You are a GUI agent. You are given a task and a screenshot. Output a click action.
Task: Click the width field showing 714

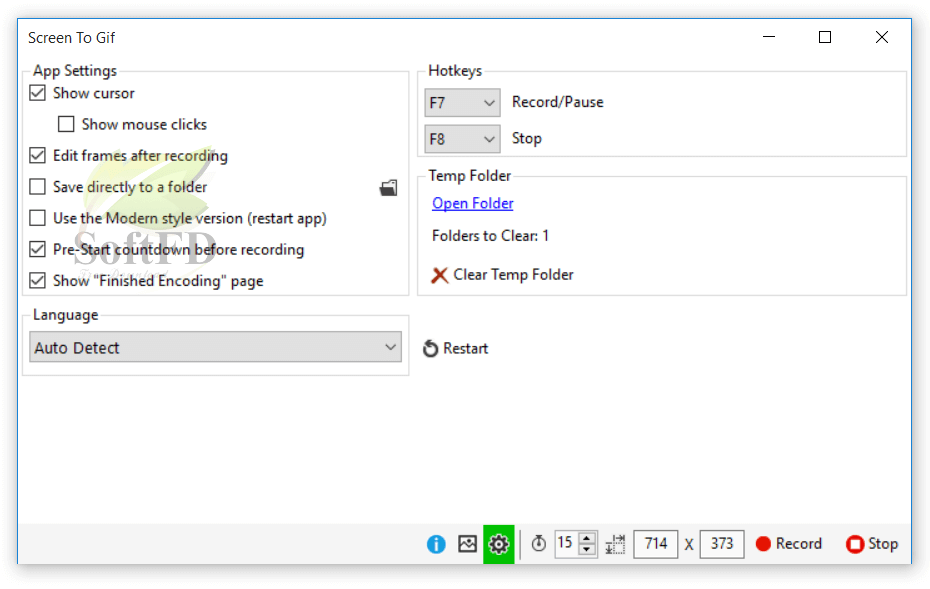click(x=655, y=544)
